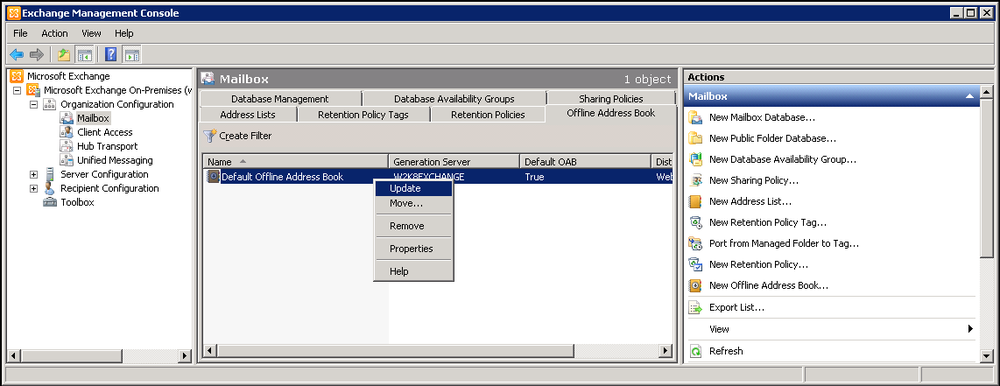Choose Properties from the context menu
Screen dimensions: 1000x386
coord(413,249)
